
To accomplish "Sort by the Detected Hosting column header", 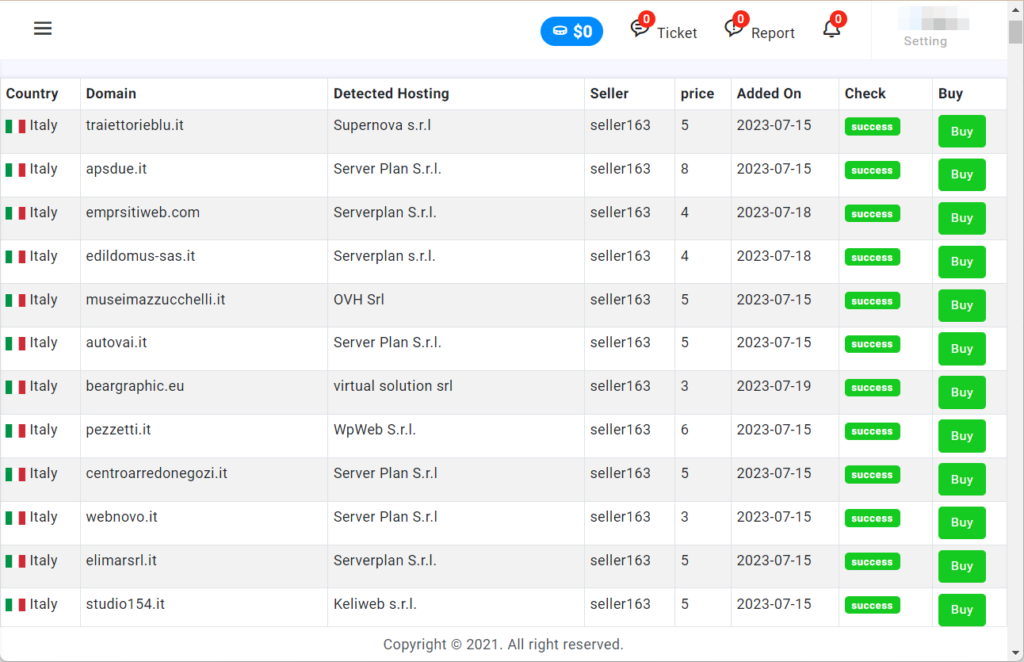I will point(391,94).
